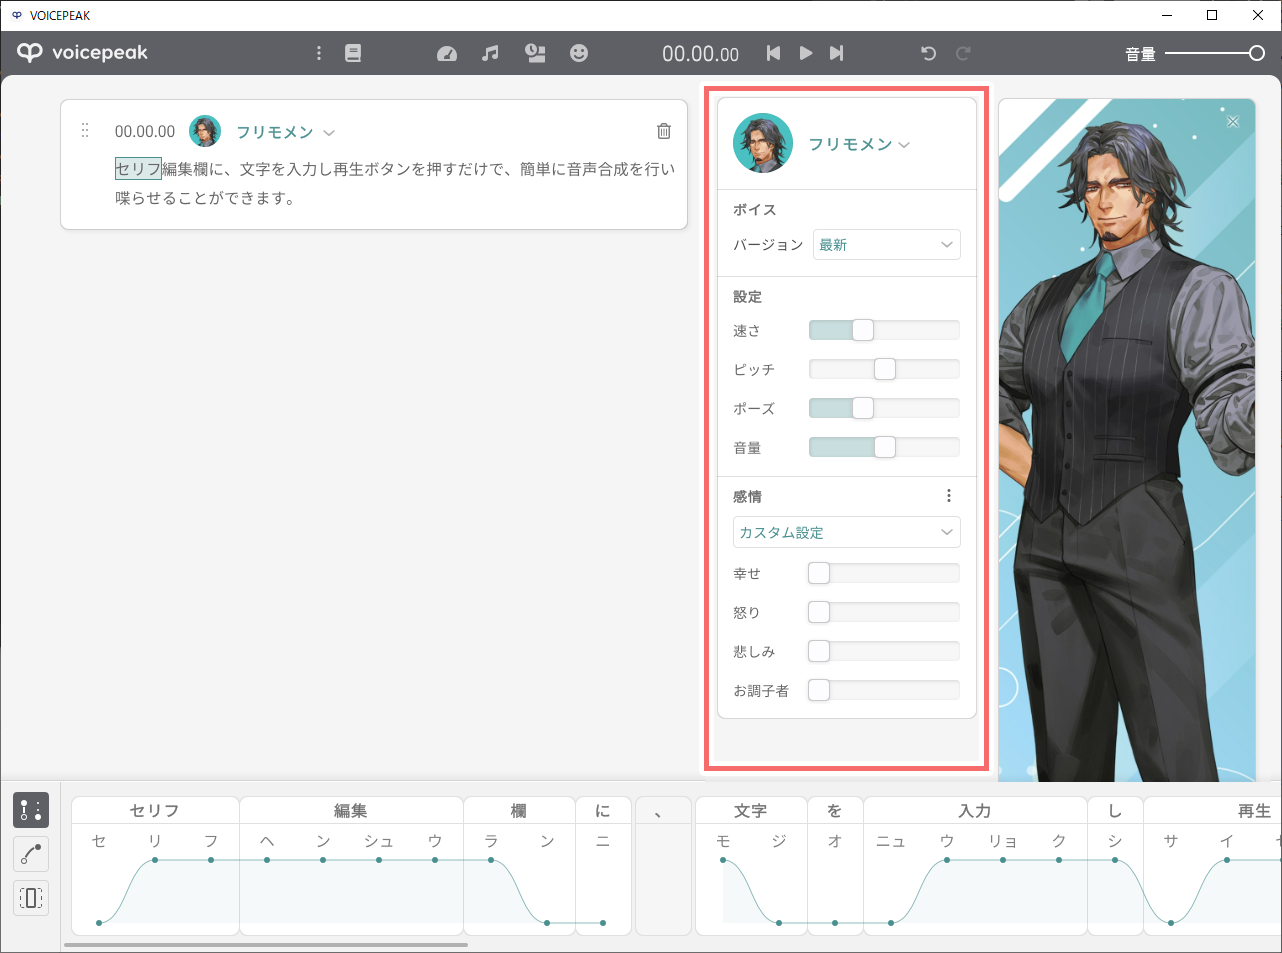1282x953 pixels.
Task: Redo the last action
Action: [x=963, y=53]
